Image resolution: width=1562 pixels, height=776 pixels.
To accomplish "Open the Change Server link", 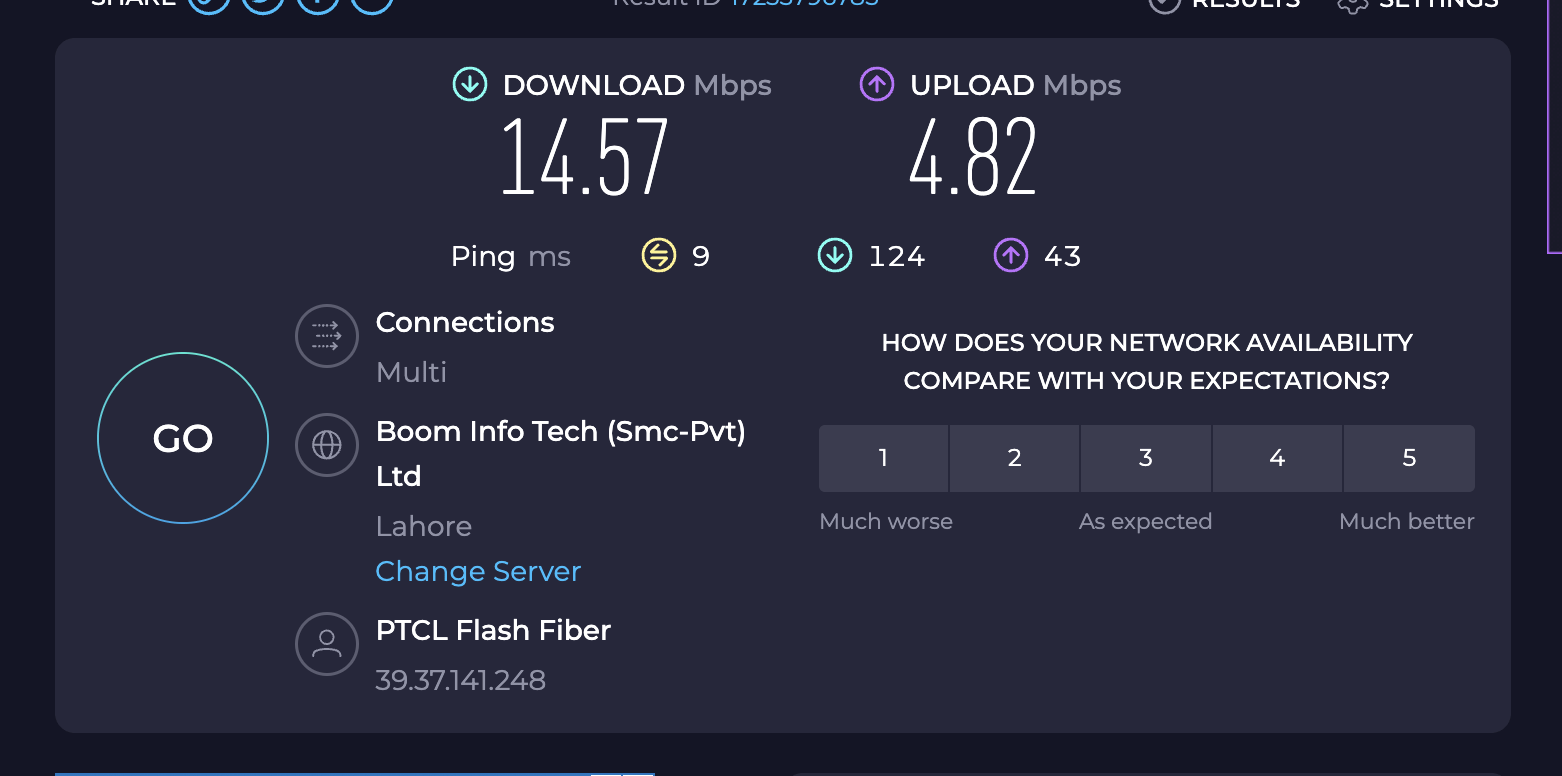I will 478,571.
